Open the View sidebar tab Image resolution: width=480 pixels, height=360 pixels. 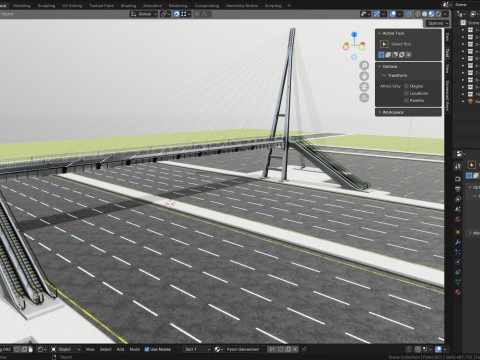447,68
